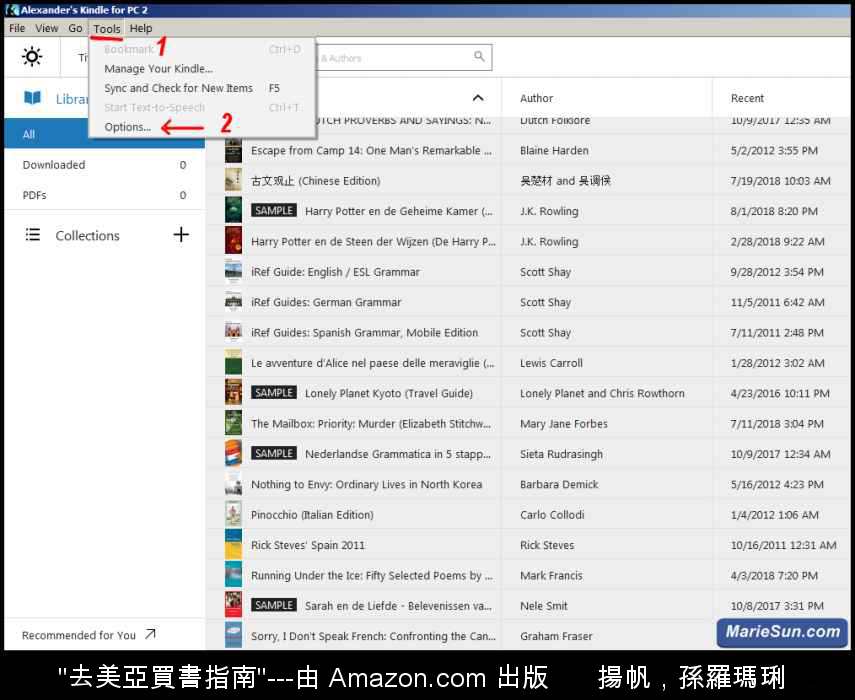This screenshot has width=855, height=700.
Task: Select the PDFs filter
Action: click(x=104, y=195)
